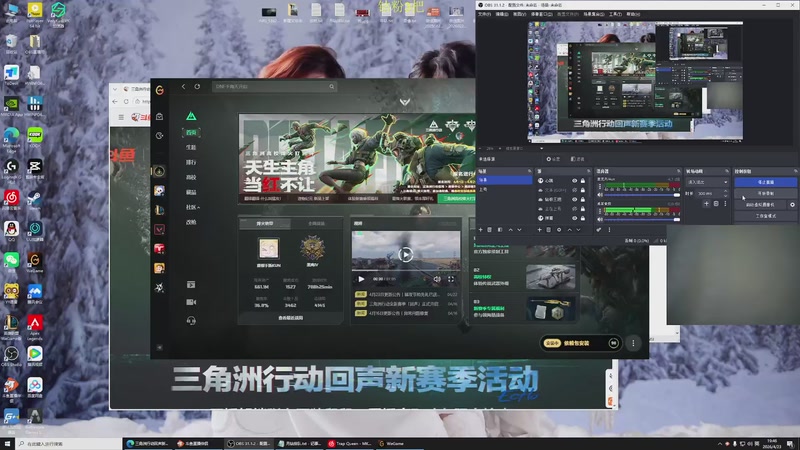Move selected OBS source down
The height and width of the screenshot is (450, 800).
pos(578,230)
